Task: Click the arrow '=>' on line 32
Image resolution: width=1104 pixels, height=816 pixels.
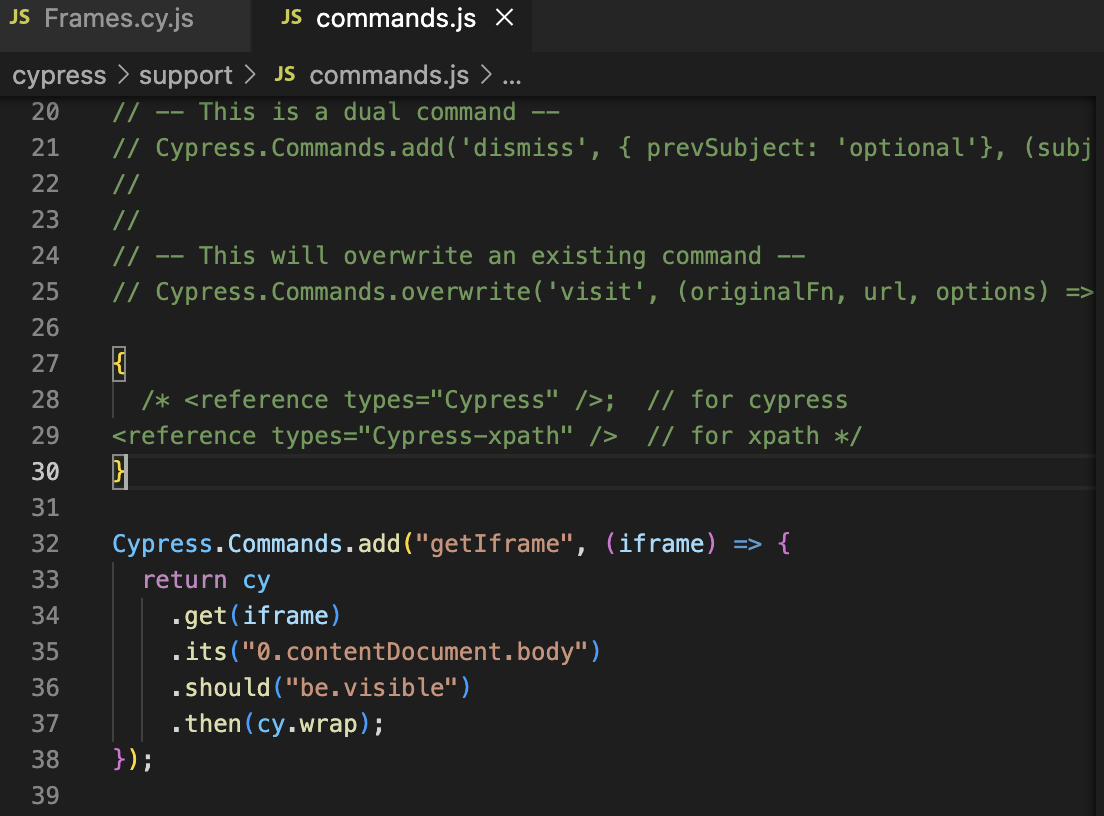Action: pos(747,544)
